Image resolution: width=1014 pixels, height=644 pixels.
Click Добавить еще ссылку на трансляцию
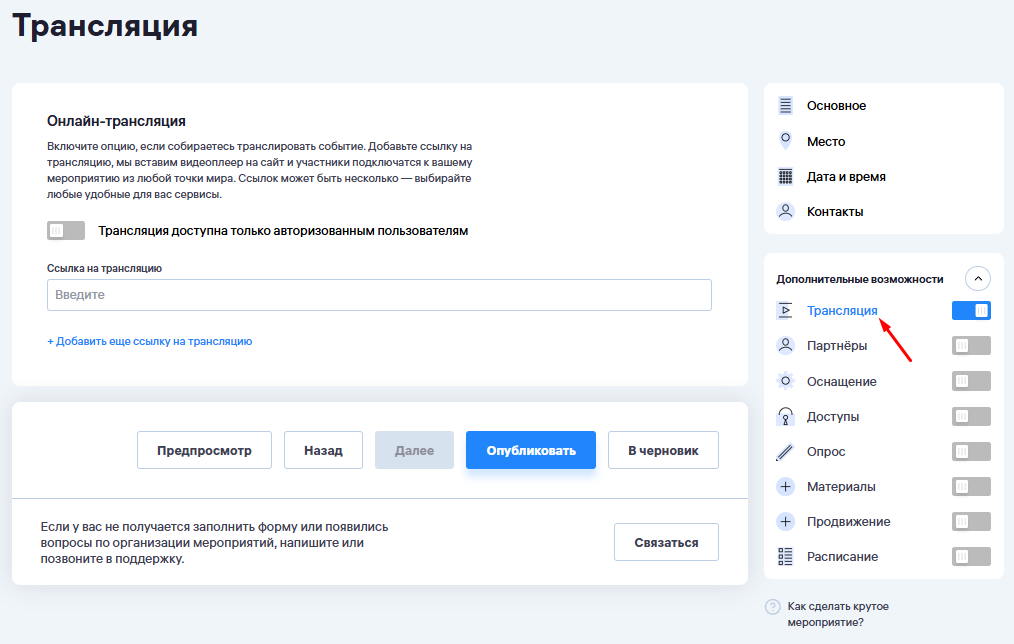click(150, 341)
